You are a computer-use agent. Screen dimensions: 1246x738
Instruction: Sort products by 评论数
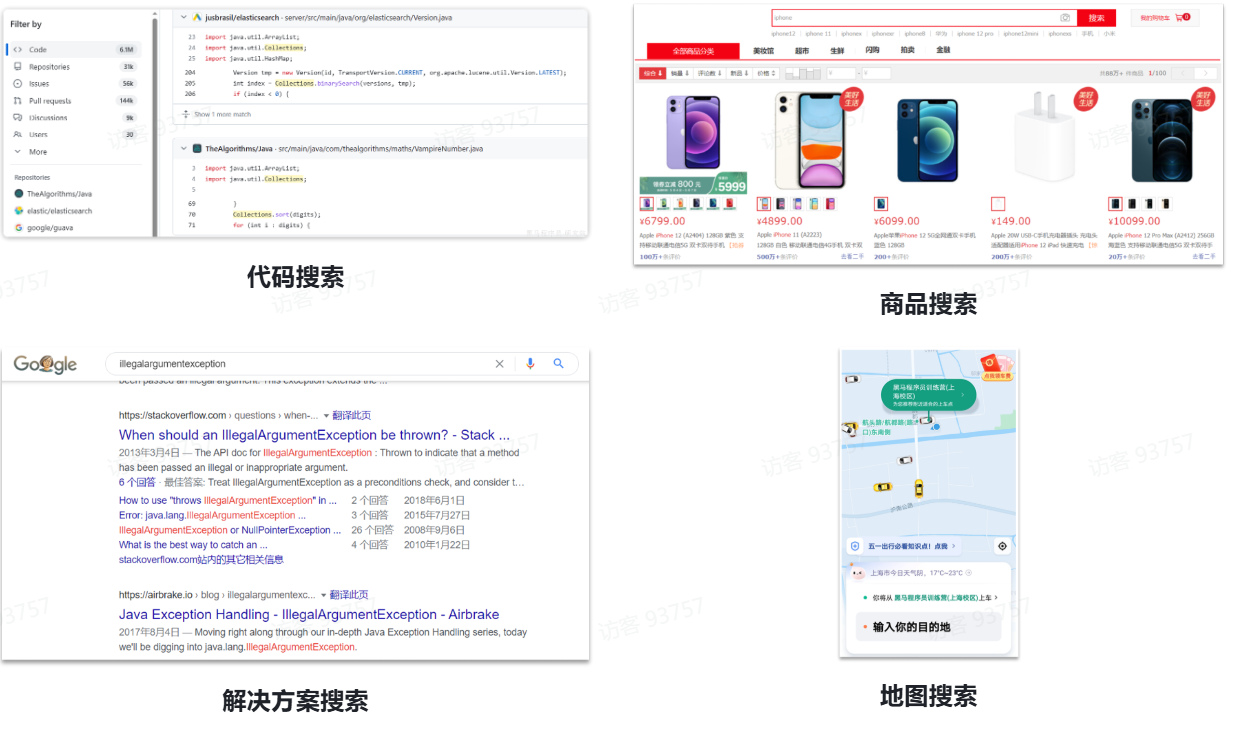710,73
